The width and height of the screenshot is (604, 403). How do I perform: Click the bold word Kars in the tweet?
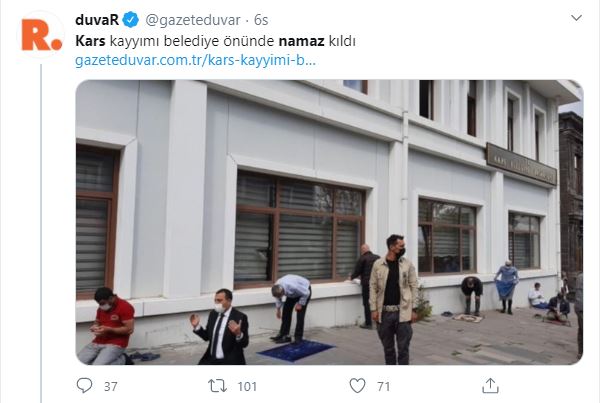tap(91, 41)
